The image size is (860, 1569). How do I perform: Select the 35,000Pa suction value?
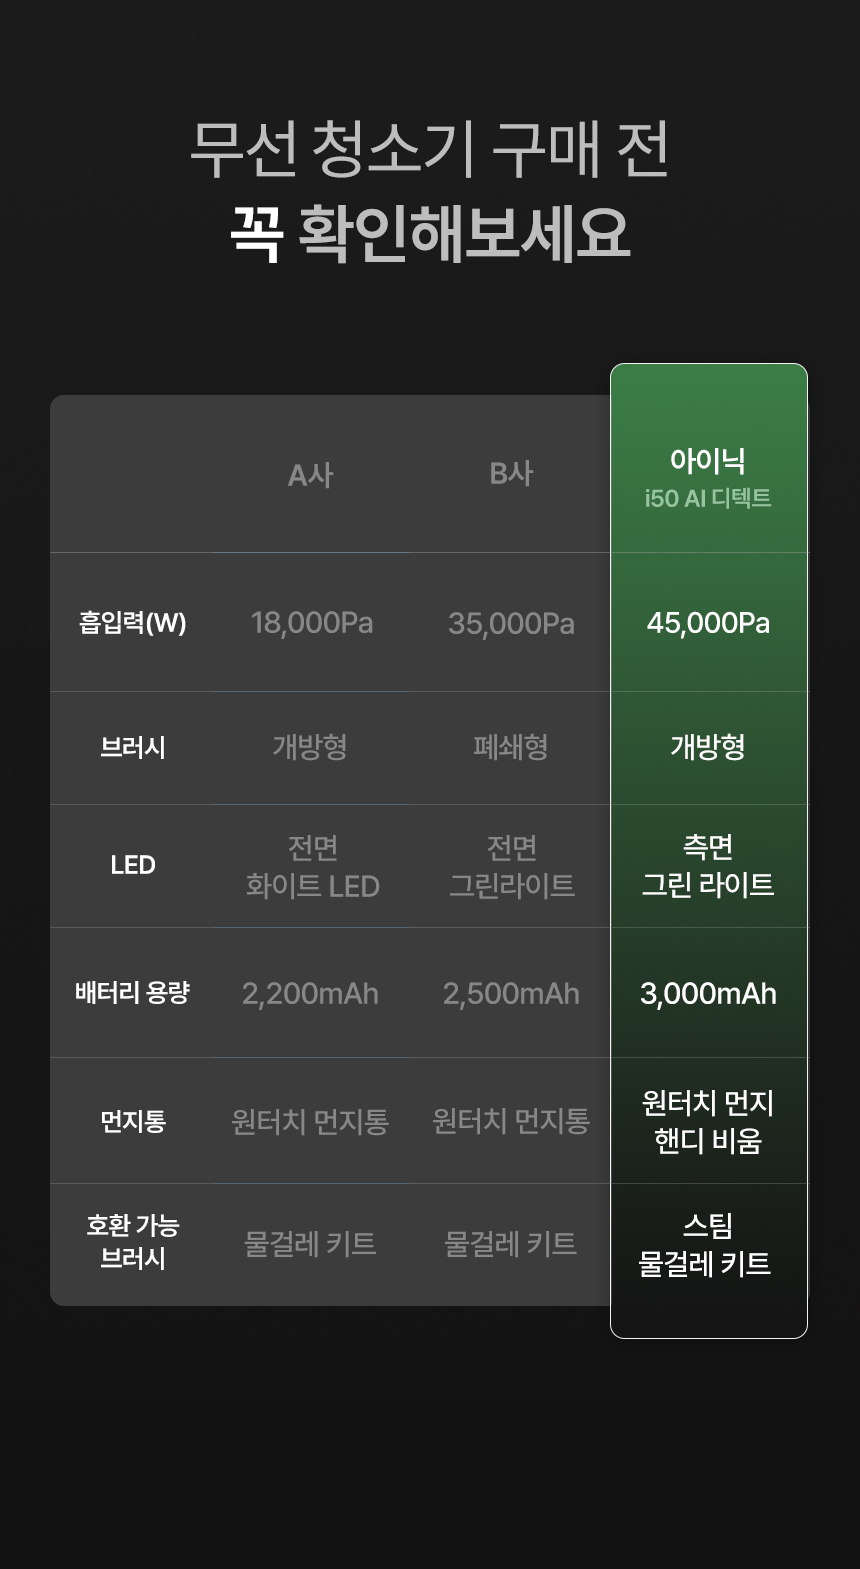[x=511, y=624]
